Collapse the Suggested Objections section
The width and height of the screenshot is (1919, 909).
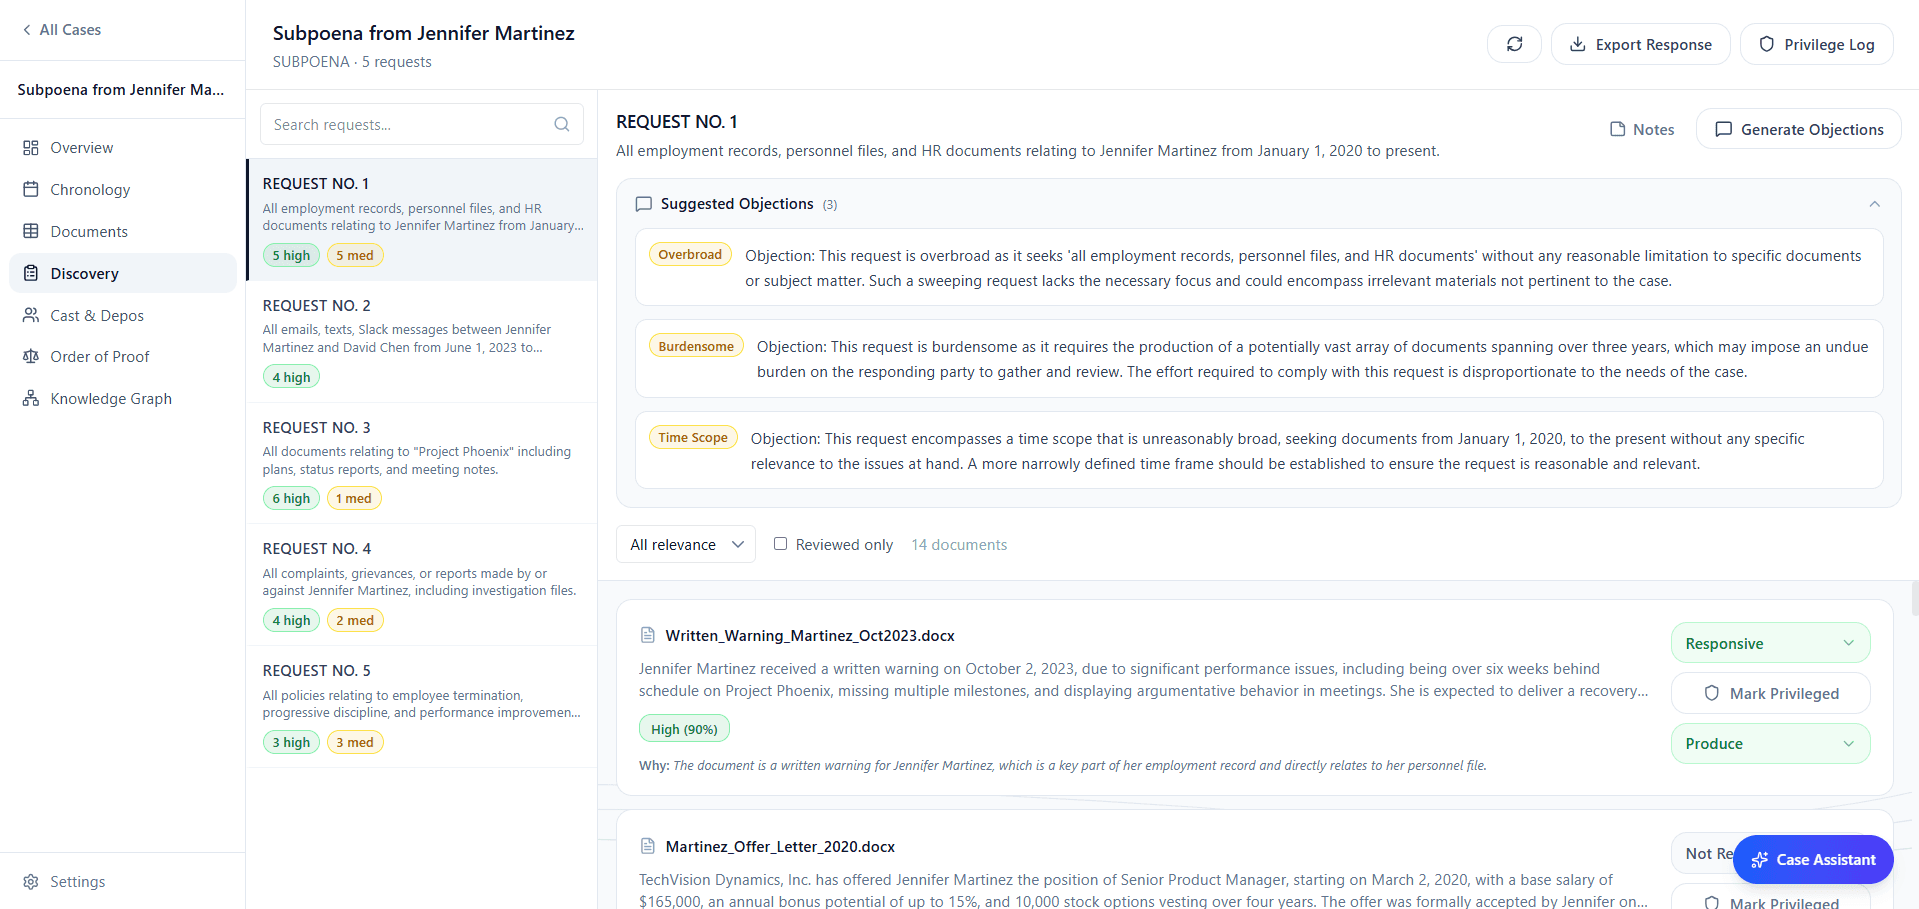(1874, 203)
